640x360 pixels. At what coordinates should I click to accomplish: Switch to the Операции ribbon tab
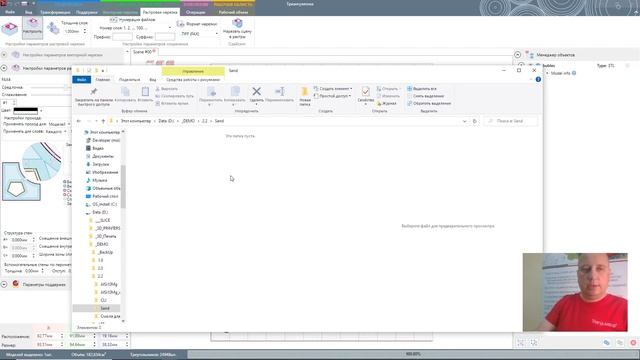196,12
